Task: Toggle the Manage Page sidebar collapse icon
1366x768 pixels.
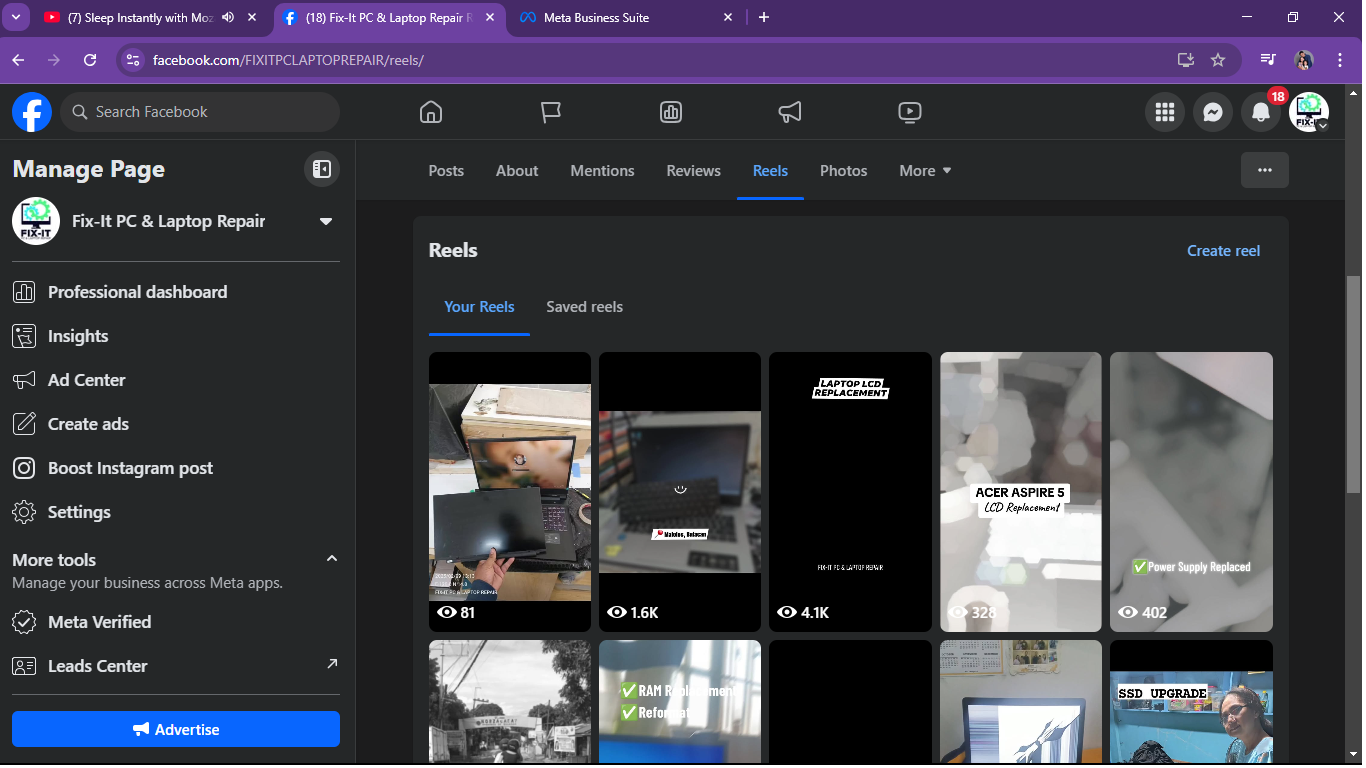Action: (x=321, y=169)
